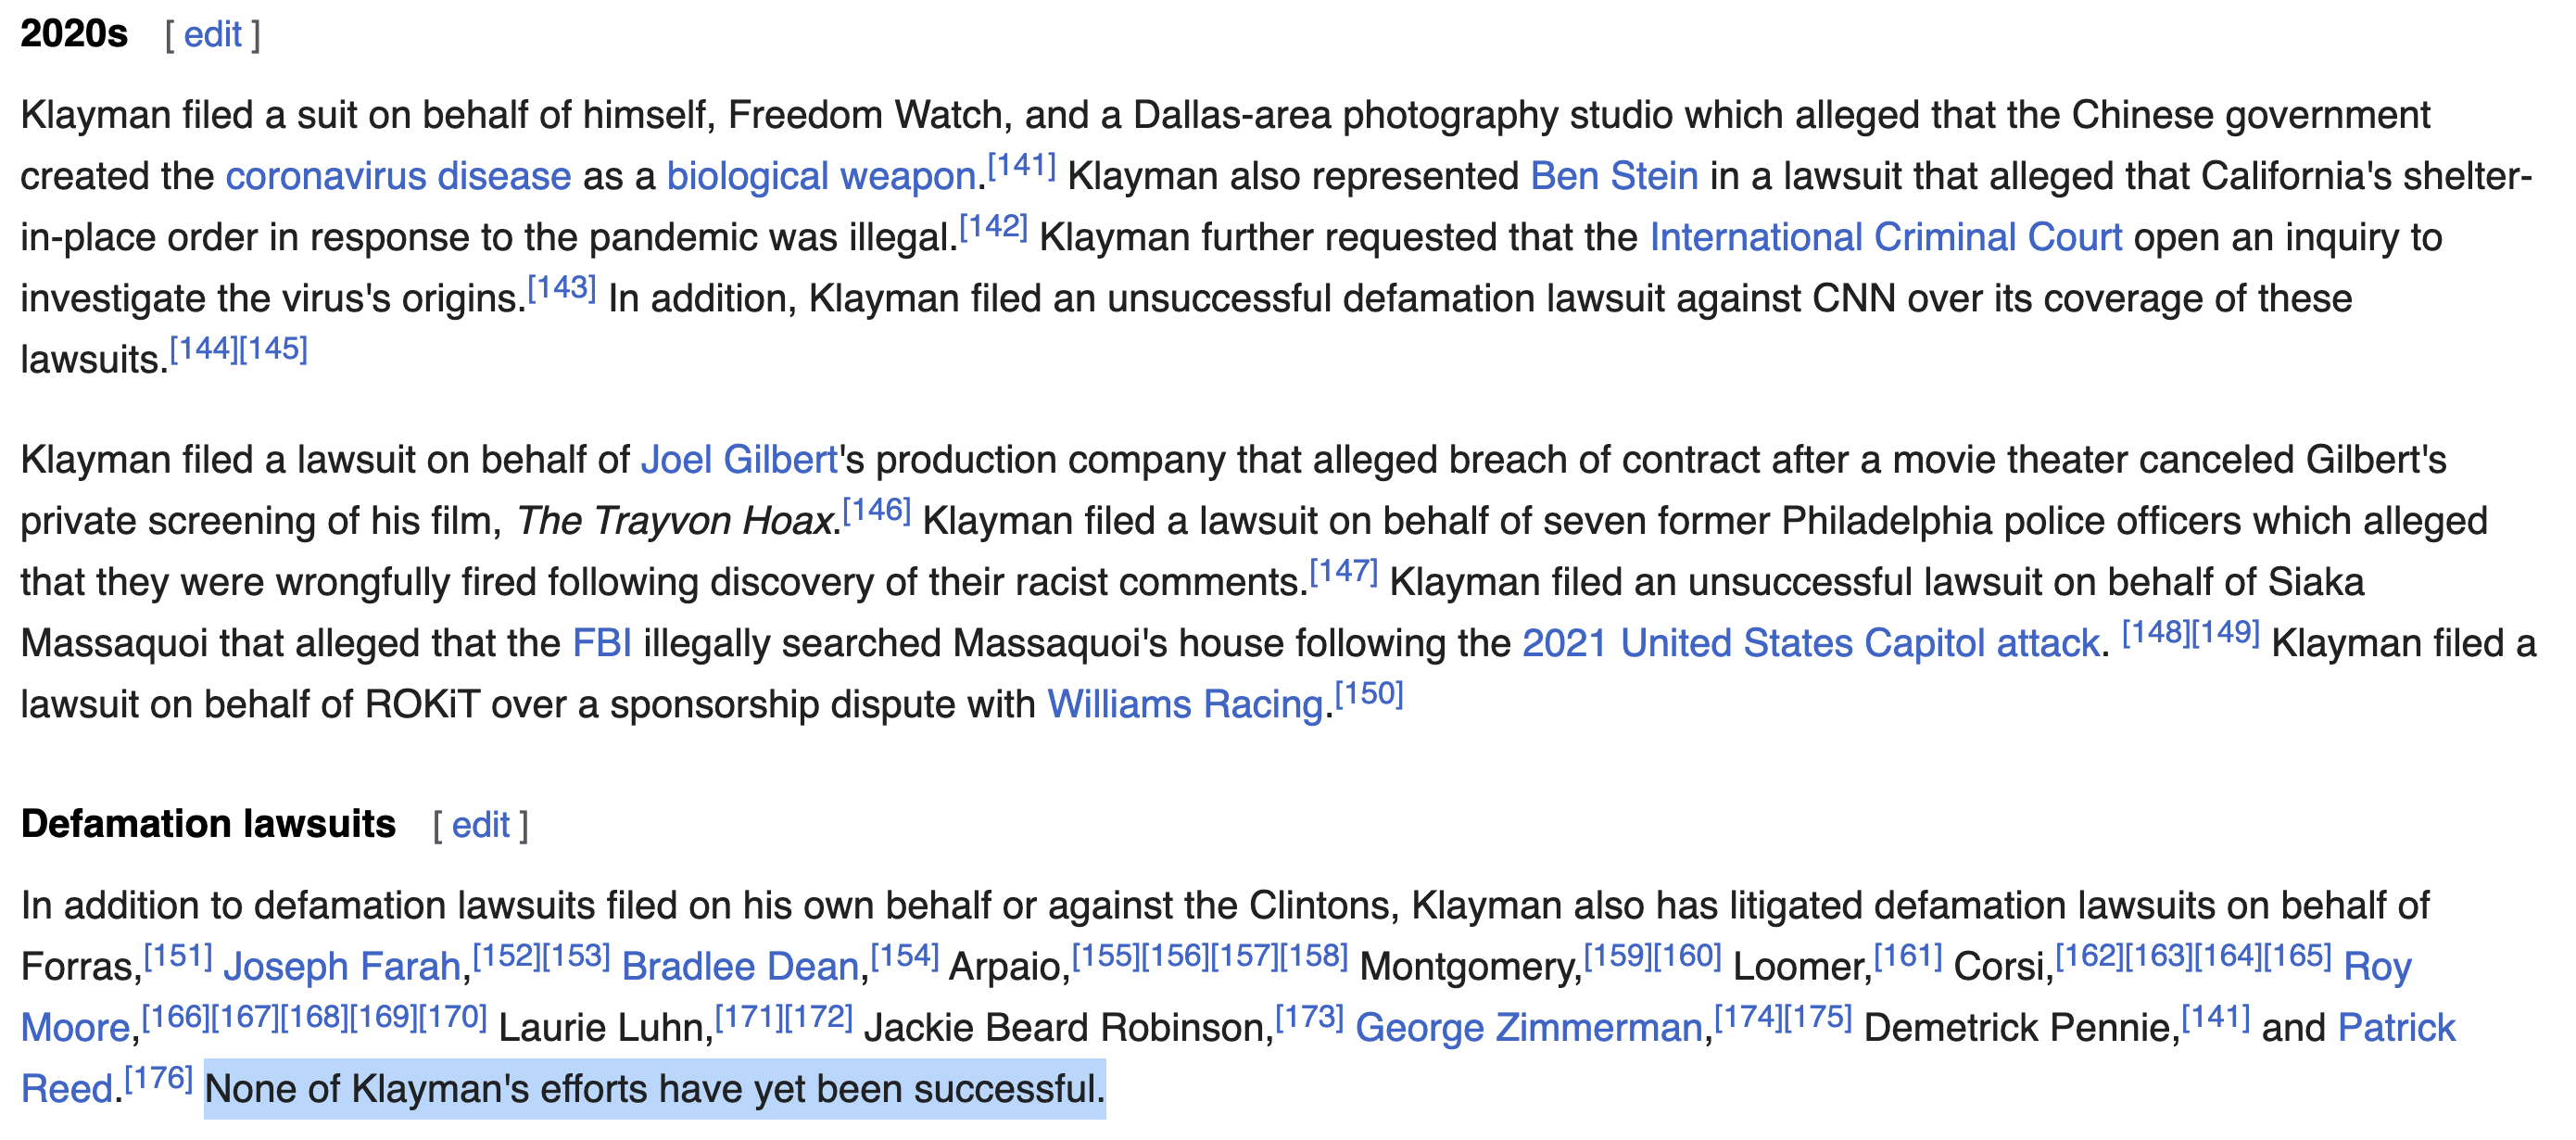The width and height of the screenshot is (2576, 1140).
Task: Jump to citation reference 143
Action: [562, 287]
